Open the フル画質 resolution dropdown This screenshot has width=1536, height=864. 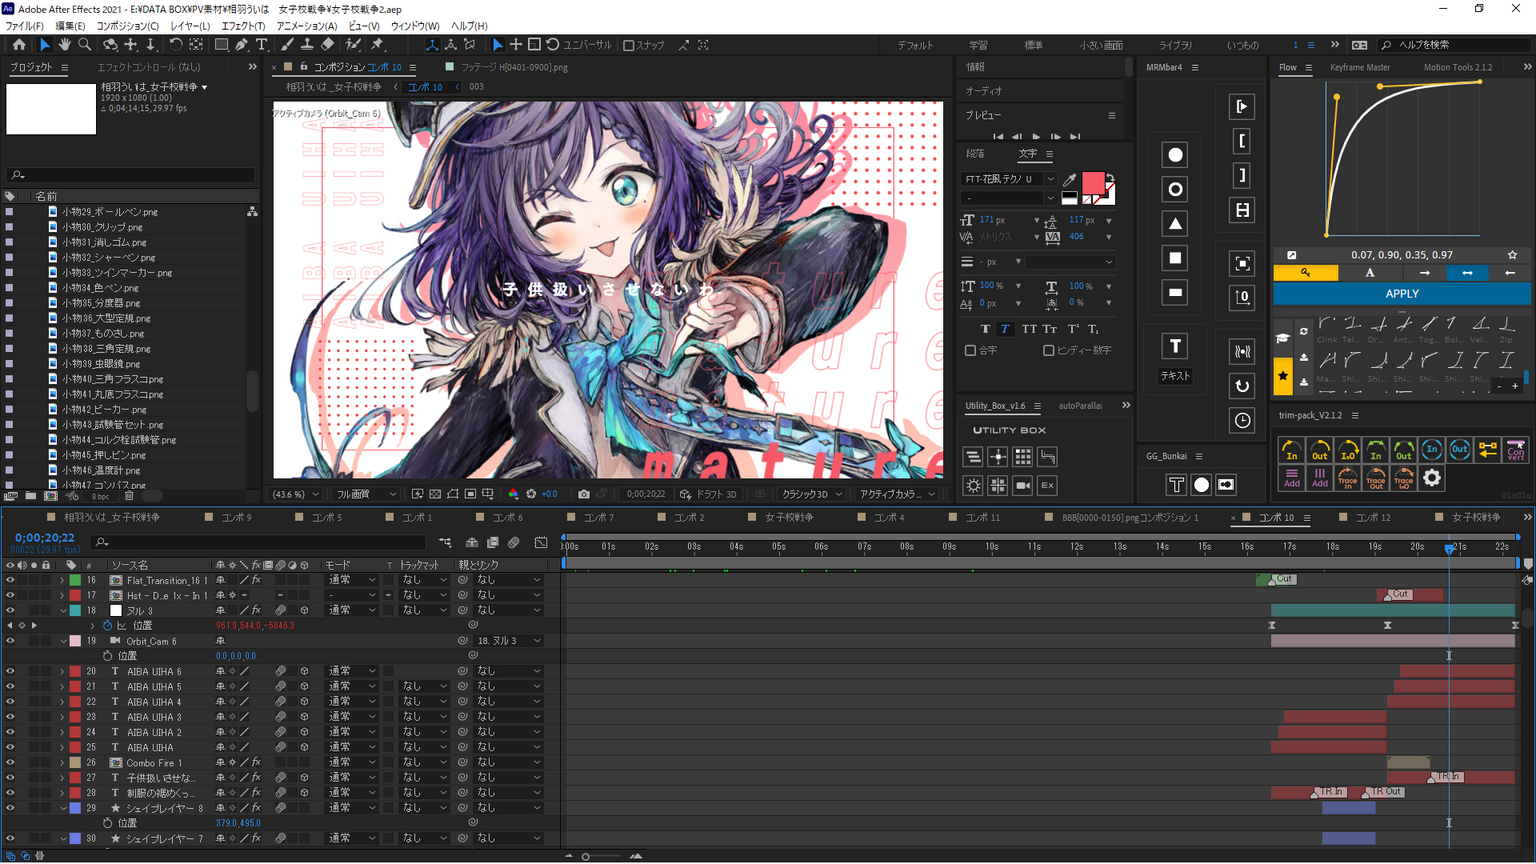click(x=366, y=494)
